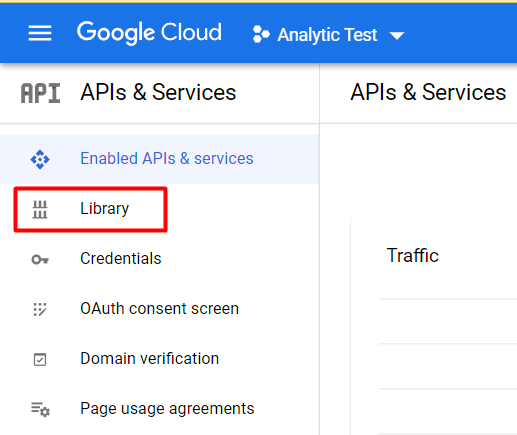Viewport: 517px width, 435px height.
Task: Click the Domain verification checkbox icon
Action: click(x=40, y=359)
